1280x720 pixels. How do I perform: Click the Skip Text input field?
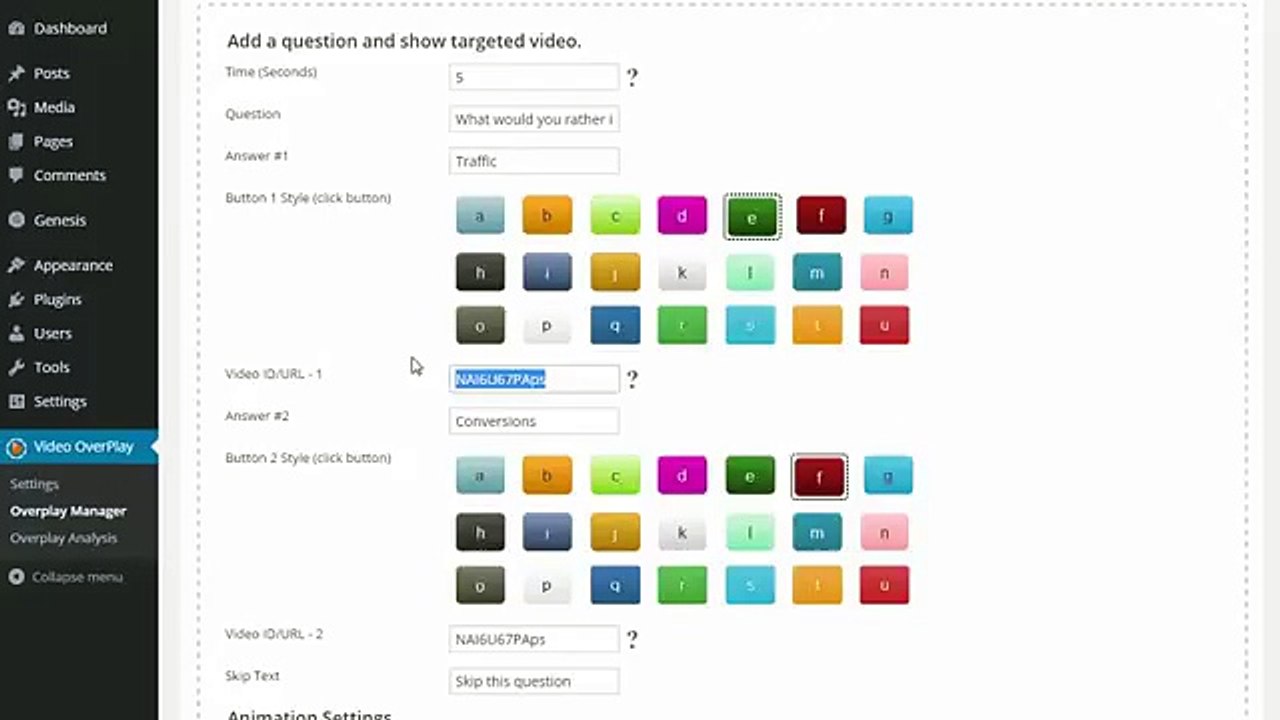click(x=534, y=681)
